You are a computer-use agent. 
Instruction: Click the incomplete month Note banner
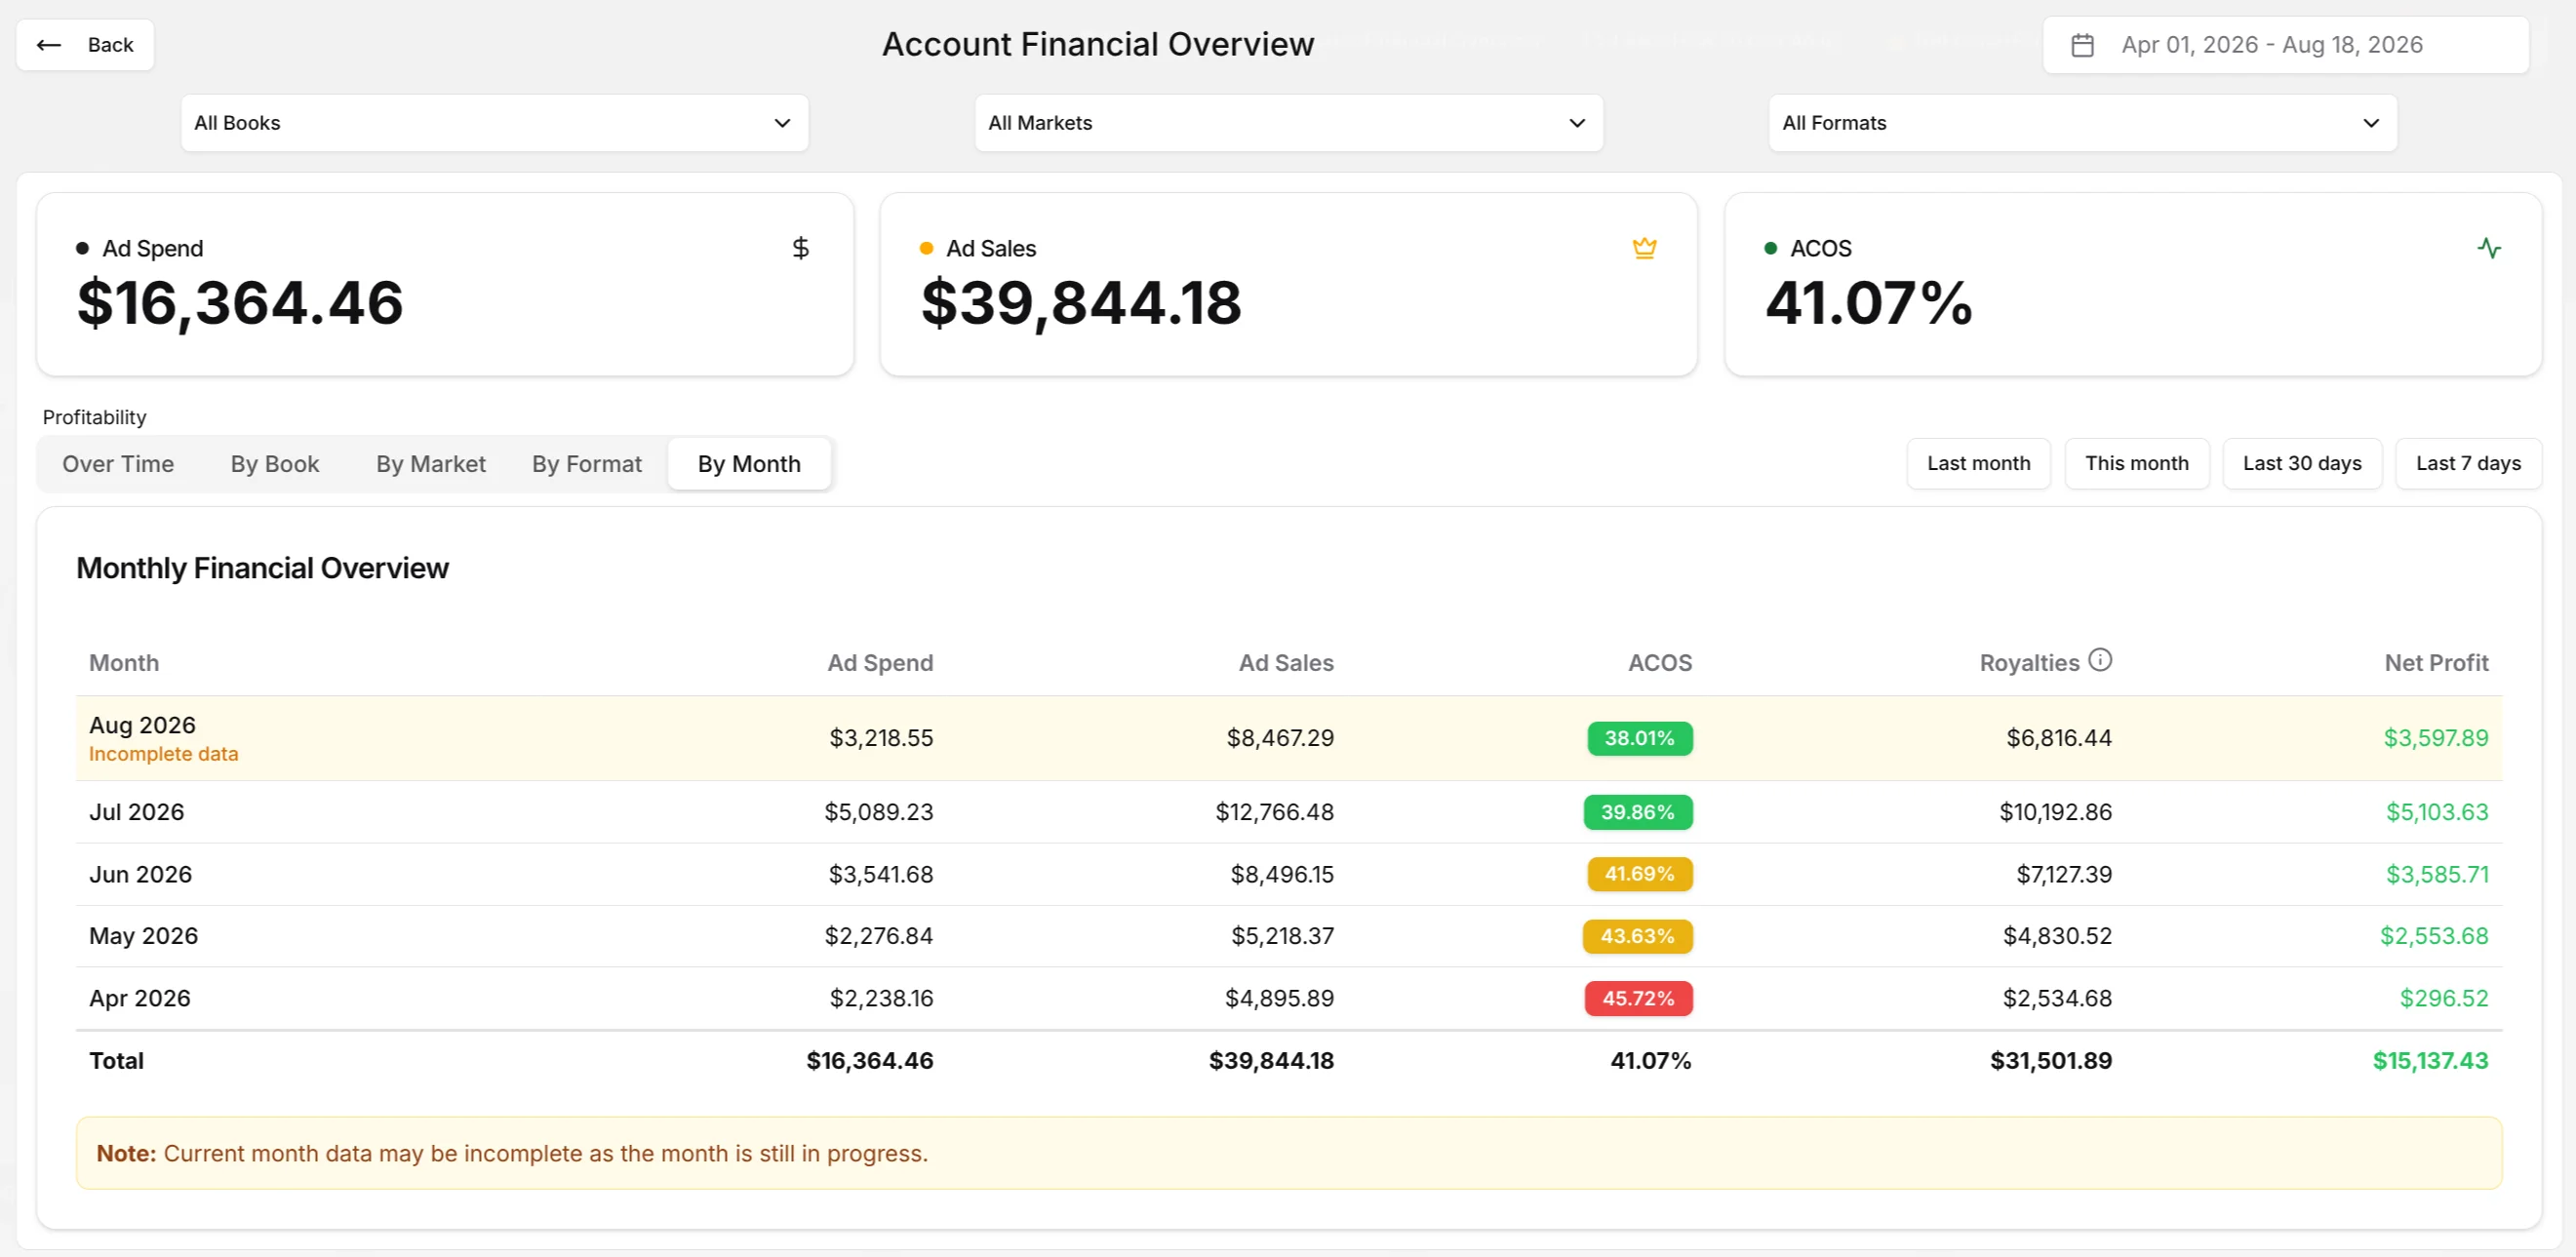(1289, 1153)
